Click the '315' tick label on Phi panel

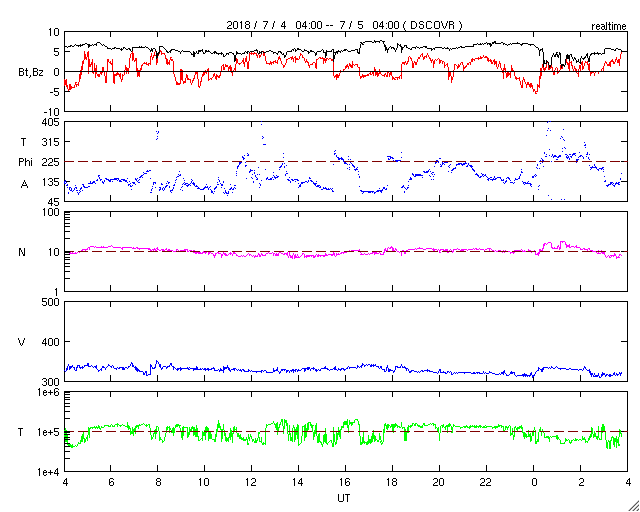(x=51, y=142)
